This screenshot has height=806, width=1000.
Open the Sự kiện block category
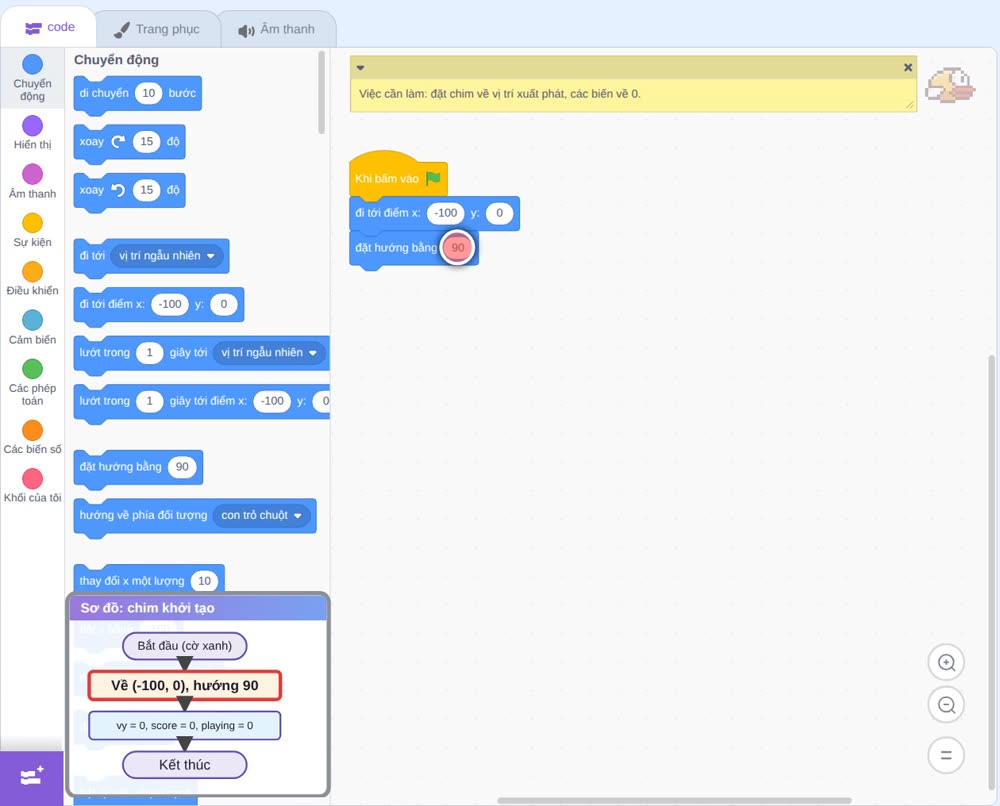click(x=33, y=230)
